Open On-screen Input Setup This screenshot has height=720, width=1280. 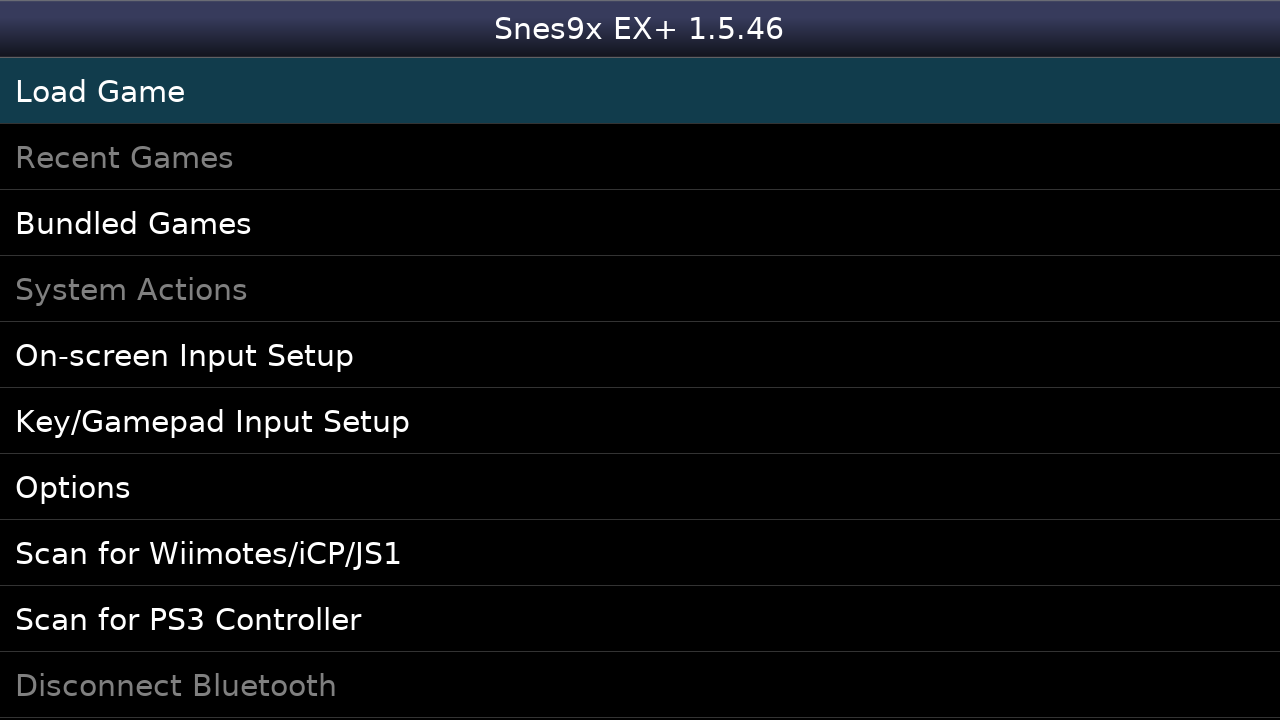tap(184, 356)
